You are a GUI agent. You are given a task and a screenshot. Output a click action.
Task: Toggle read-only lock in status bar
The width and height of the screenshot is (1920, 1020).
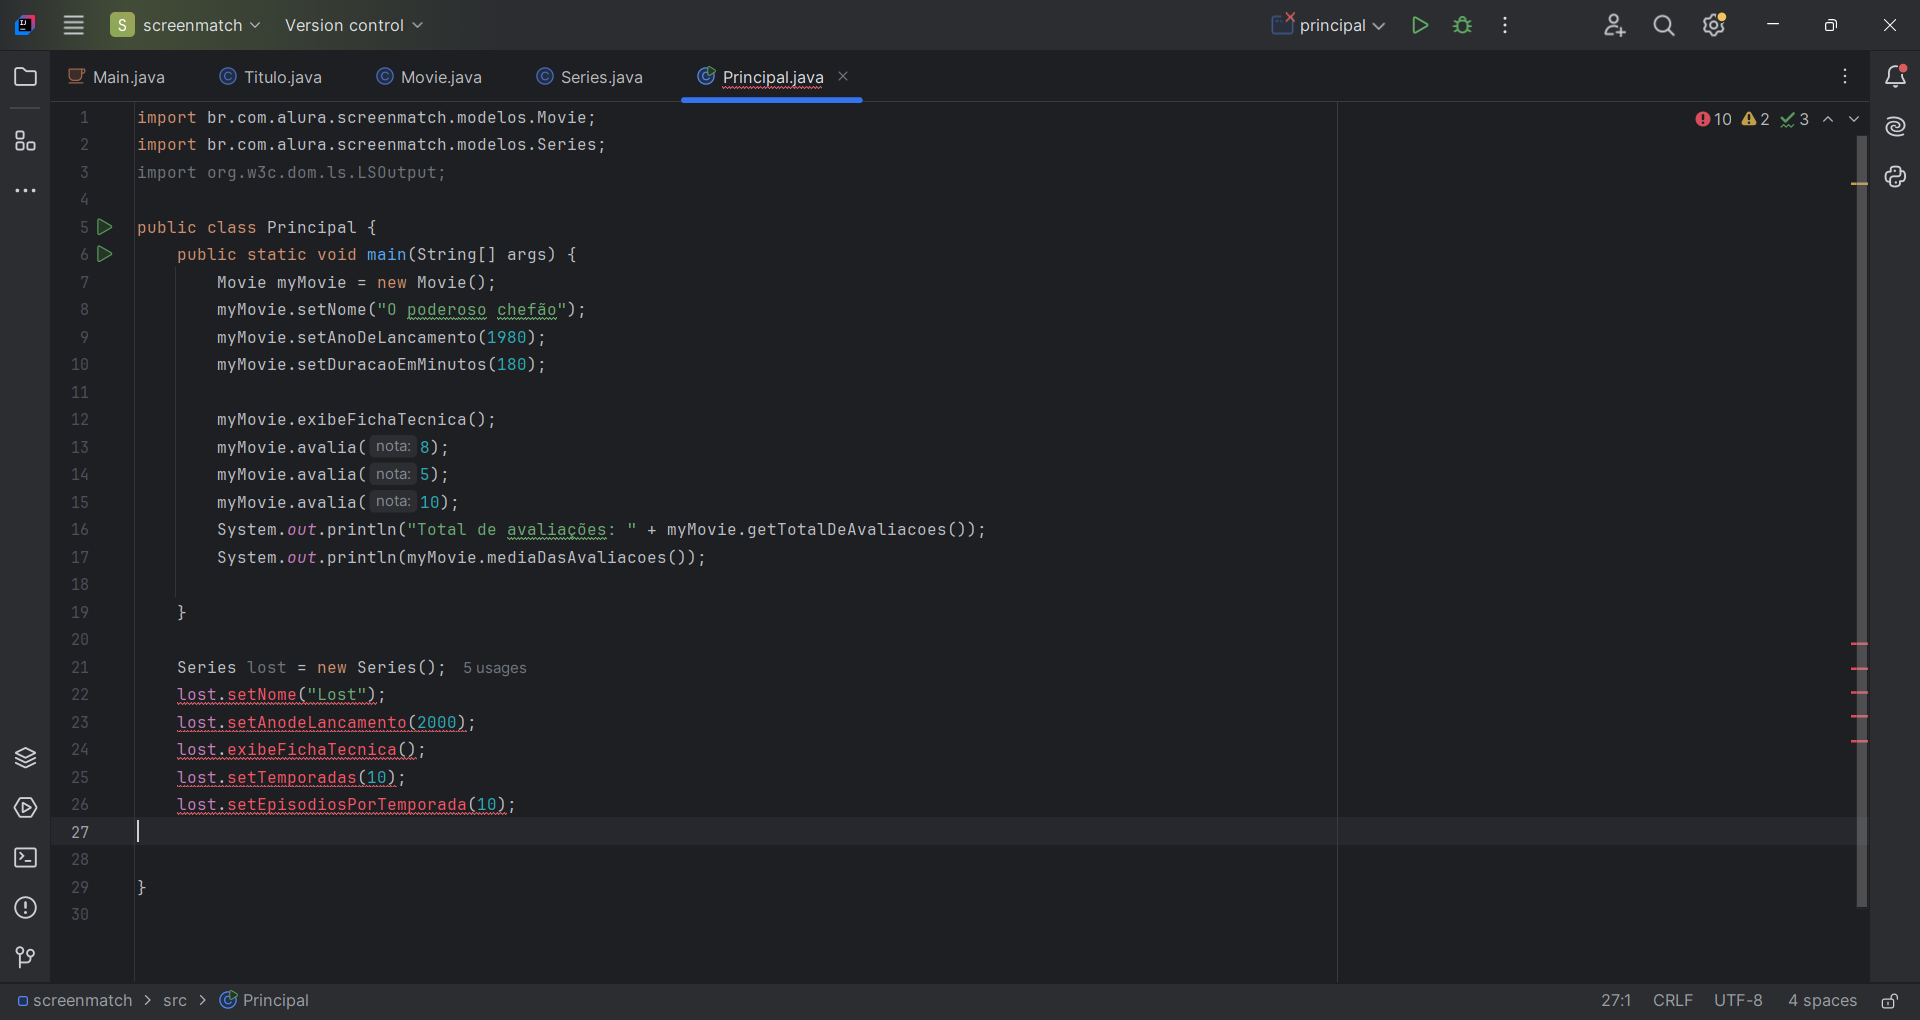pos(1890,1001)
